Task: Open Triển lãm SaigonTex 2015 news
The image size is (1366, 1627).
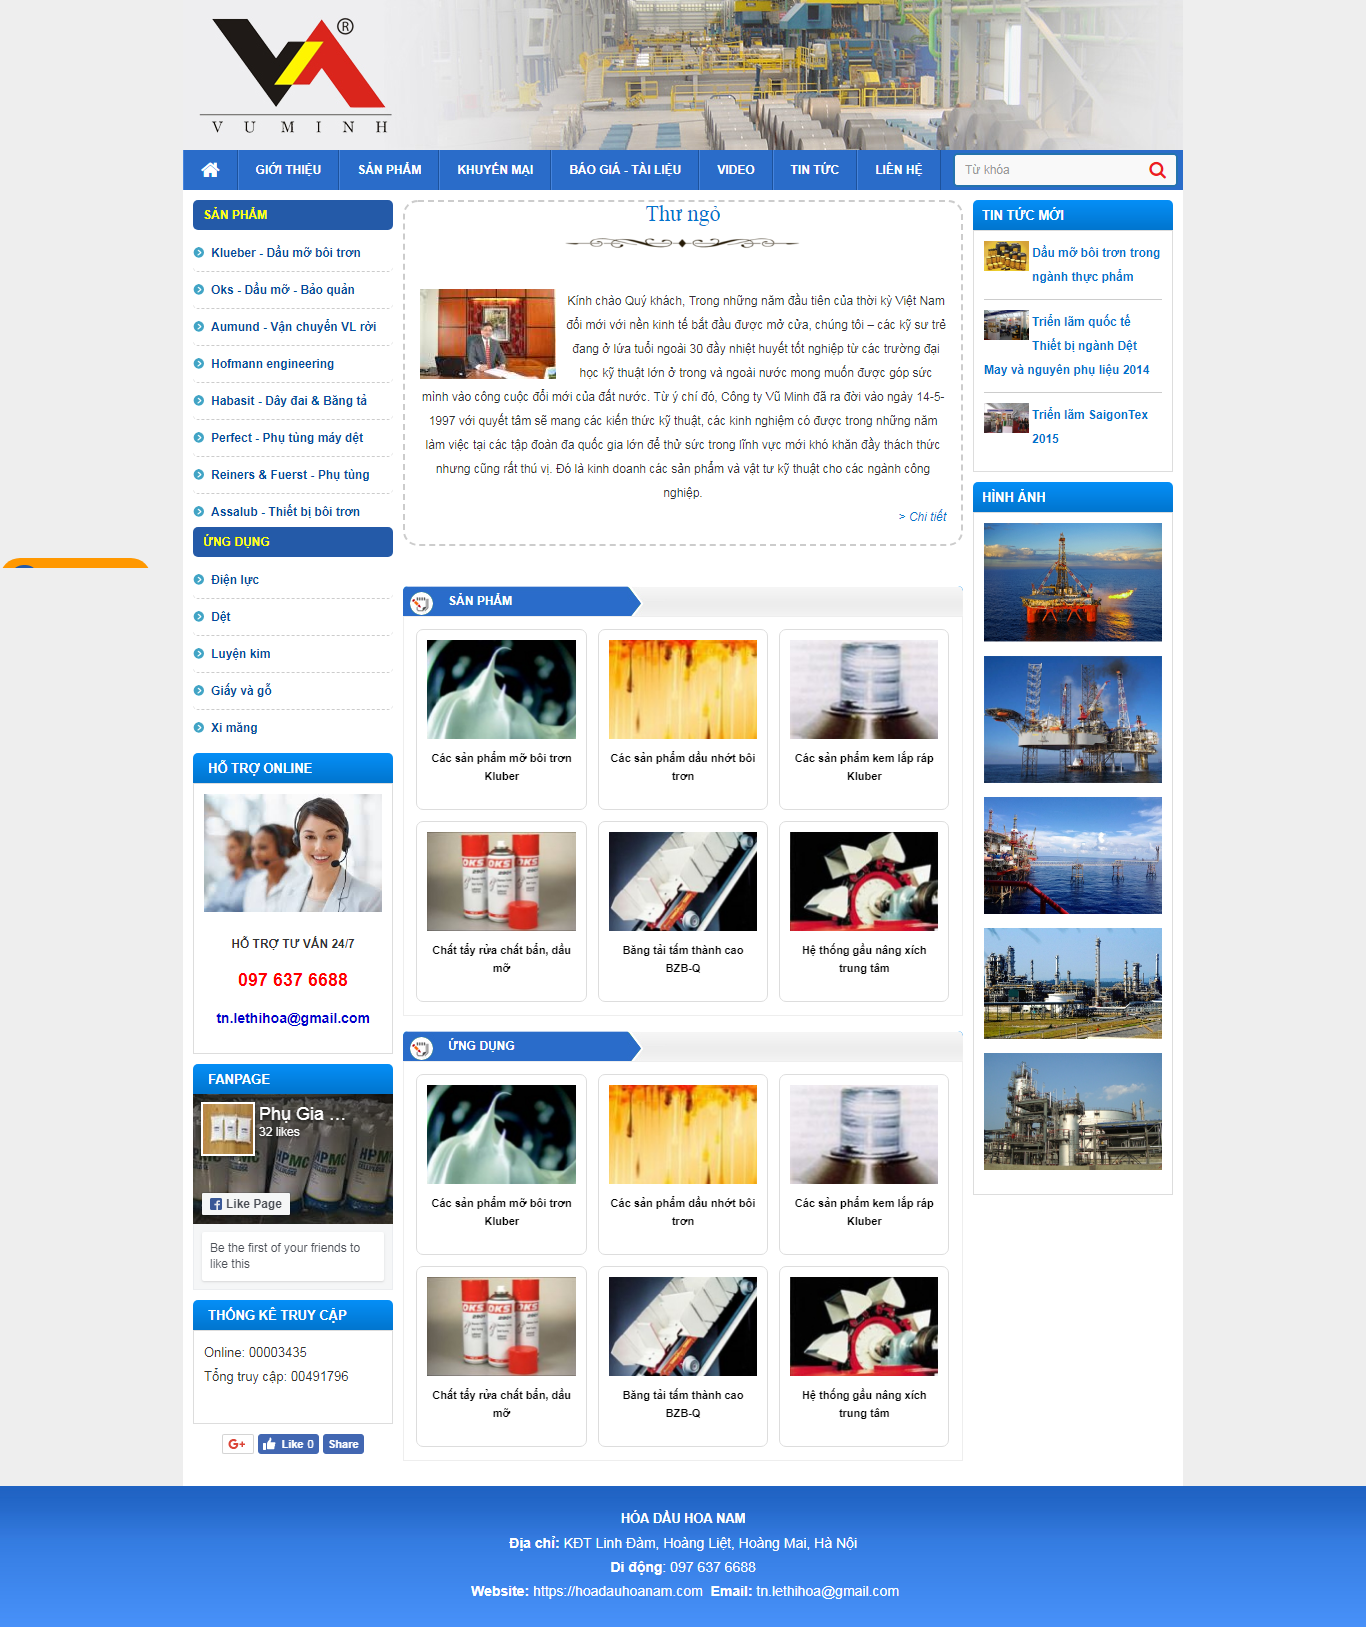Action: 1090,427
